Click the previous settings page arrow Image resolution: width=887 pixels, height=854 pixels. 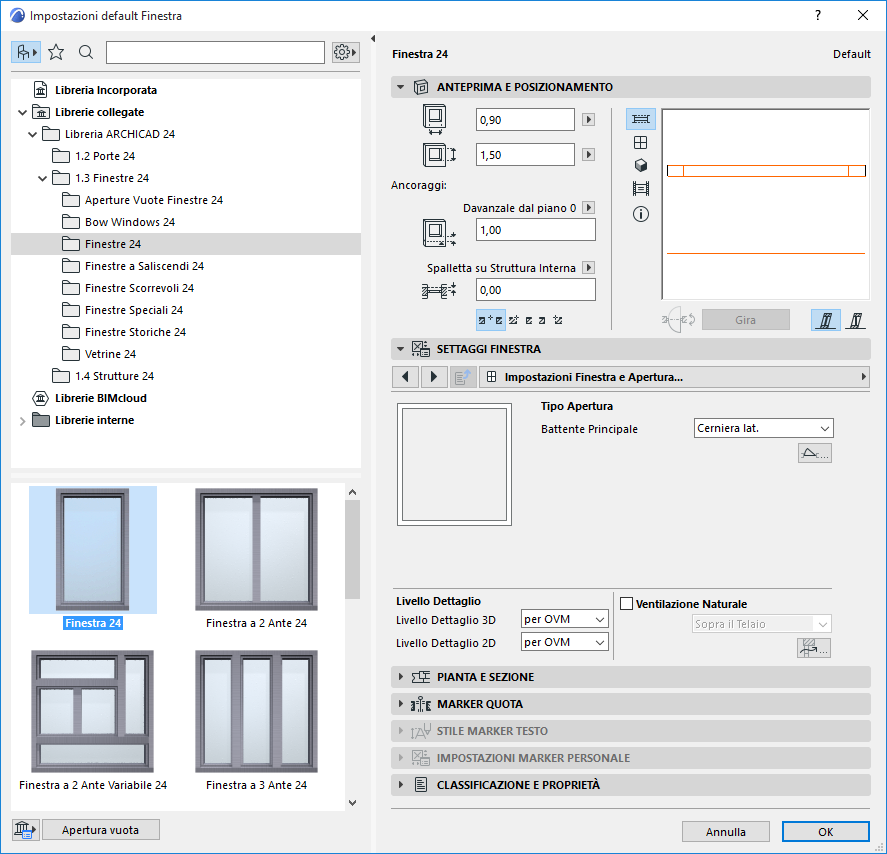tap(405, 377)
